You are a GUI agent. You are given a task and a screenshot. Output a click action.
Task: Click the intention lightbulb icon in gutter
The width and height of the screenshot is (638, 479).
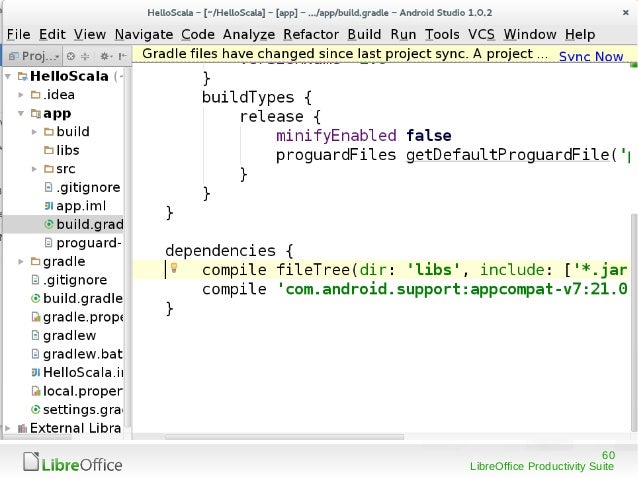tap(174, 268)
